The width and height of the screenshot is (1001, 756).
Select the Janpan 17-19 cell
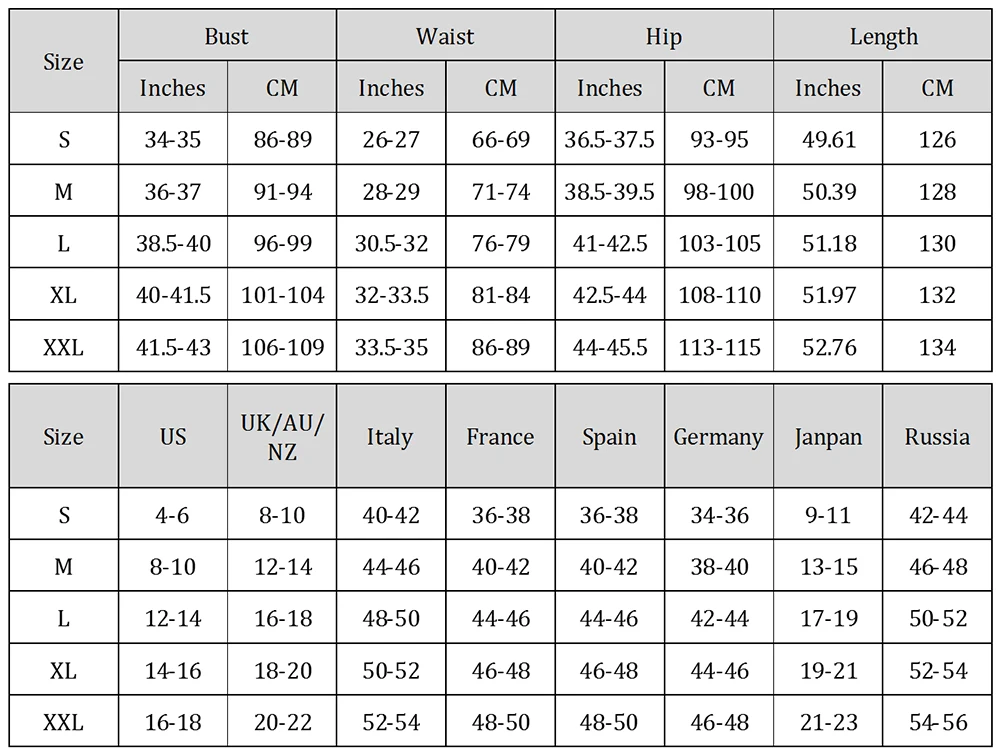click(828, 617)
